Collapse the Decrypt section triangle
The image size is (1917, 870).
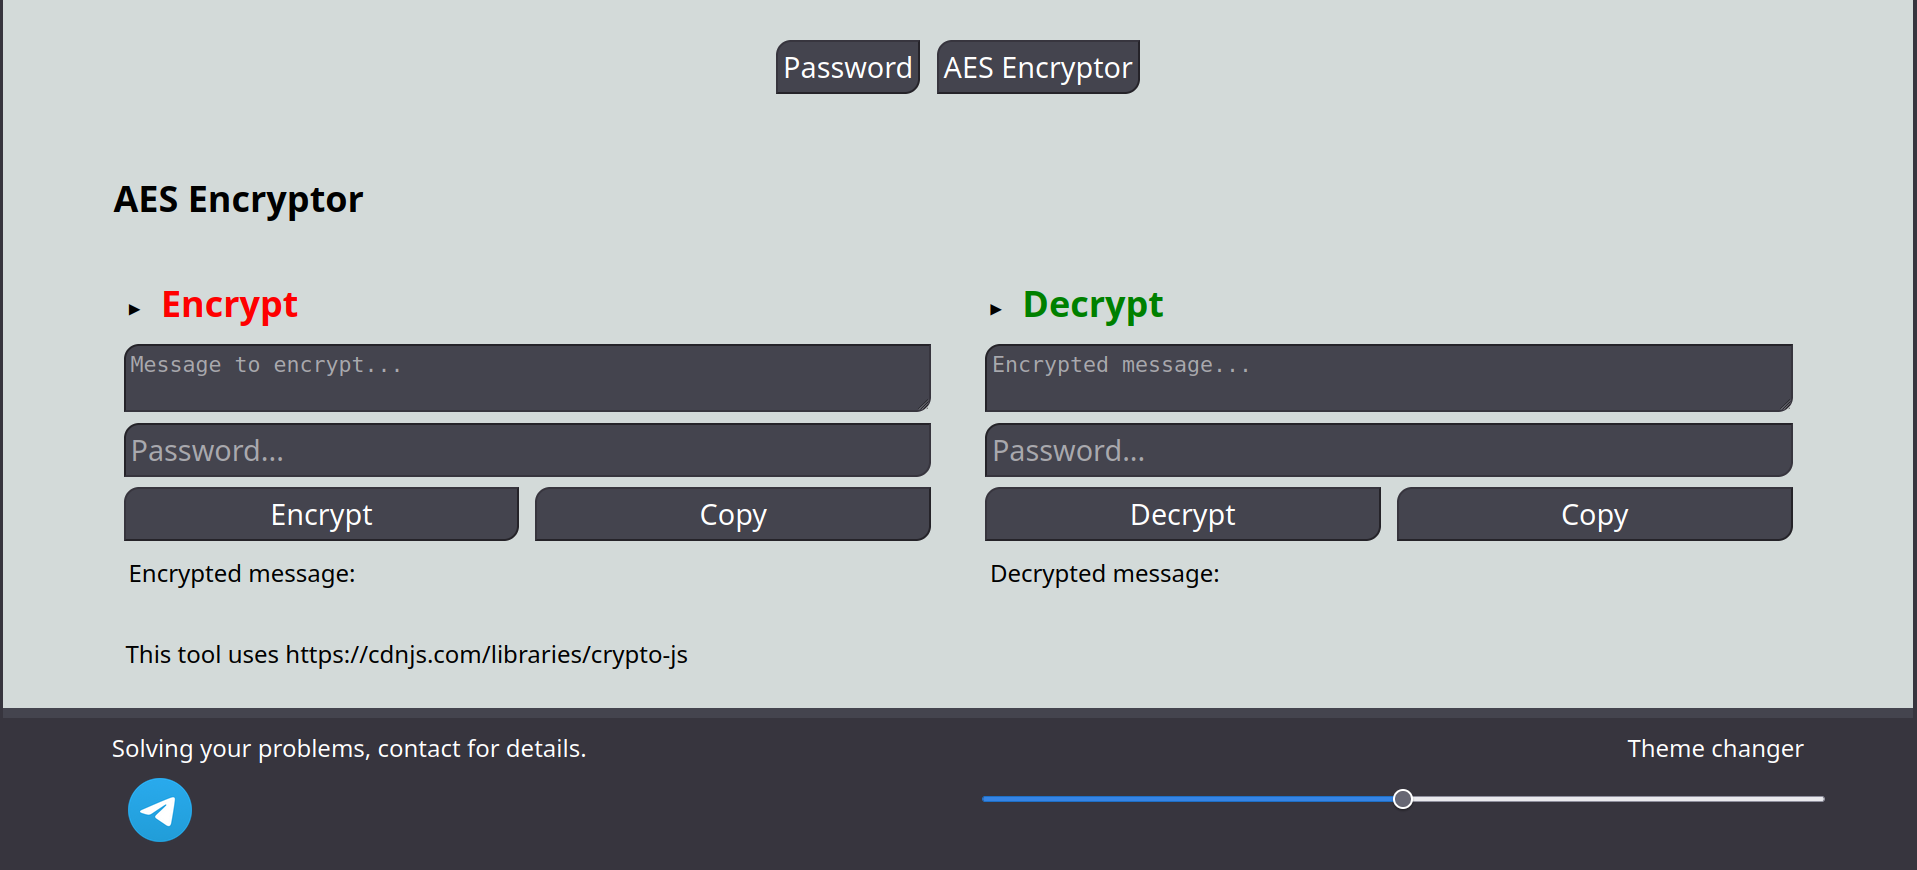(x=995, y=310)
